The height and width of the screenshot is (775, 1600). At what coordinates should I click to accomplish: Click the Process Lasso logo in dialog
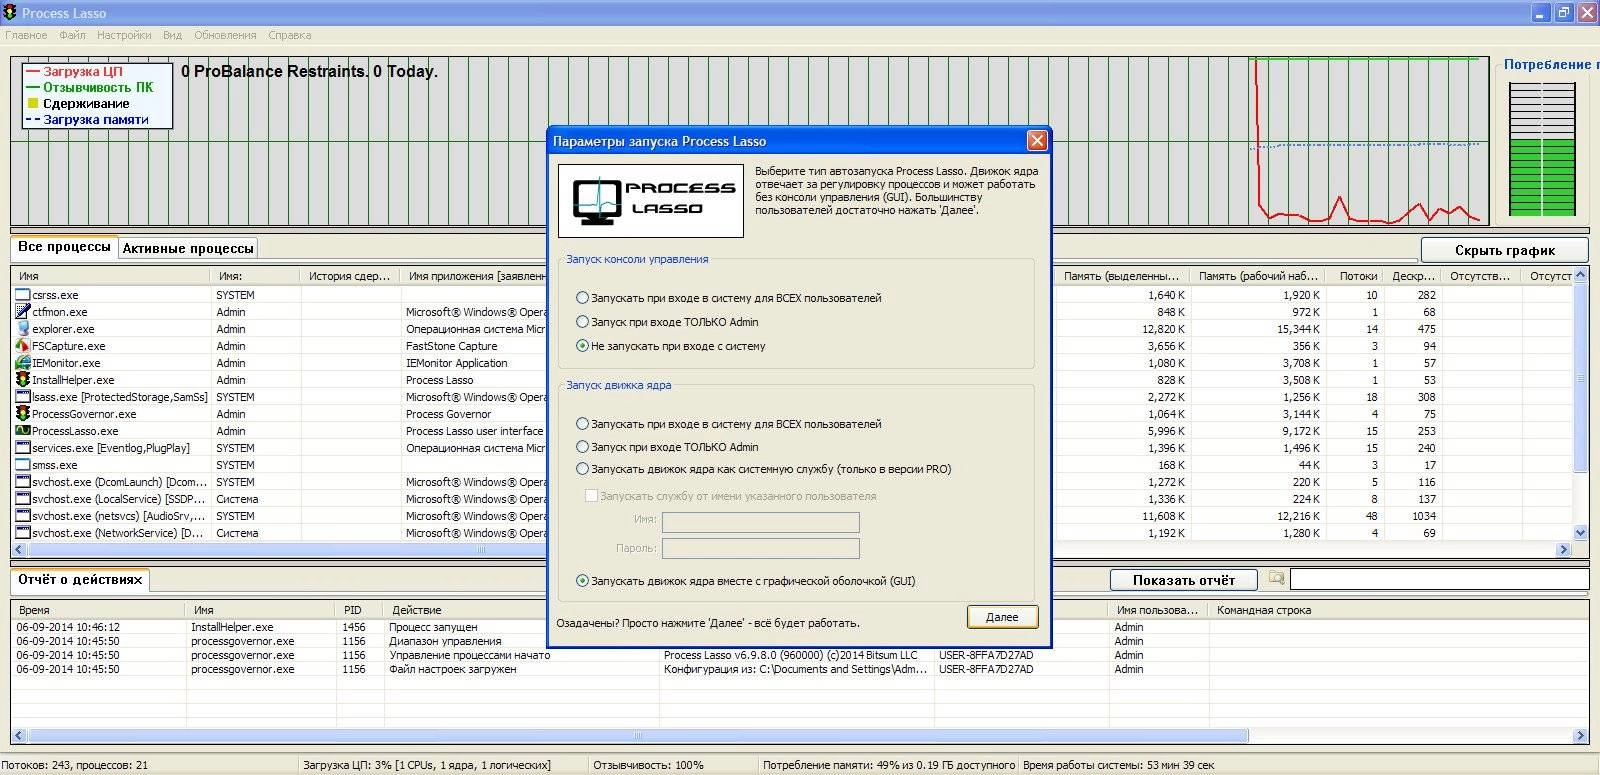tap(651, 200)
